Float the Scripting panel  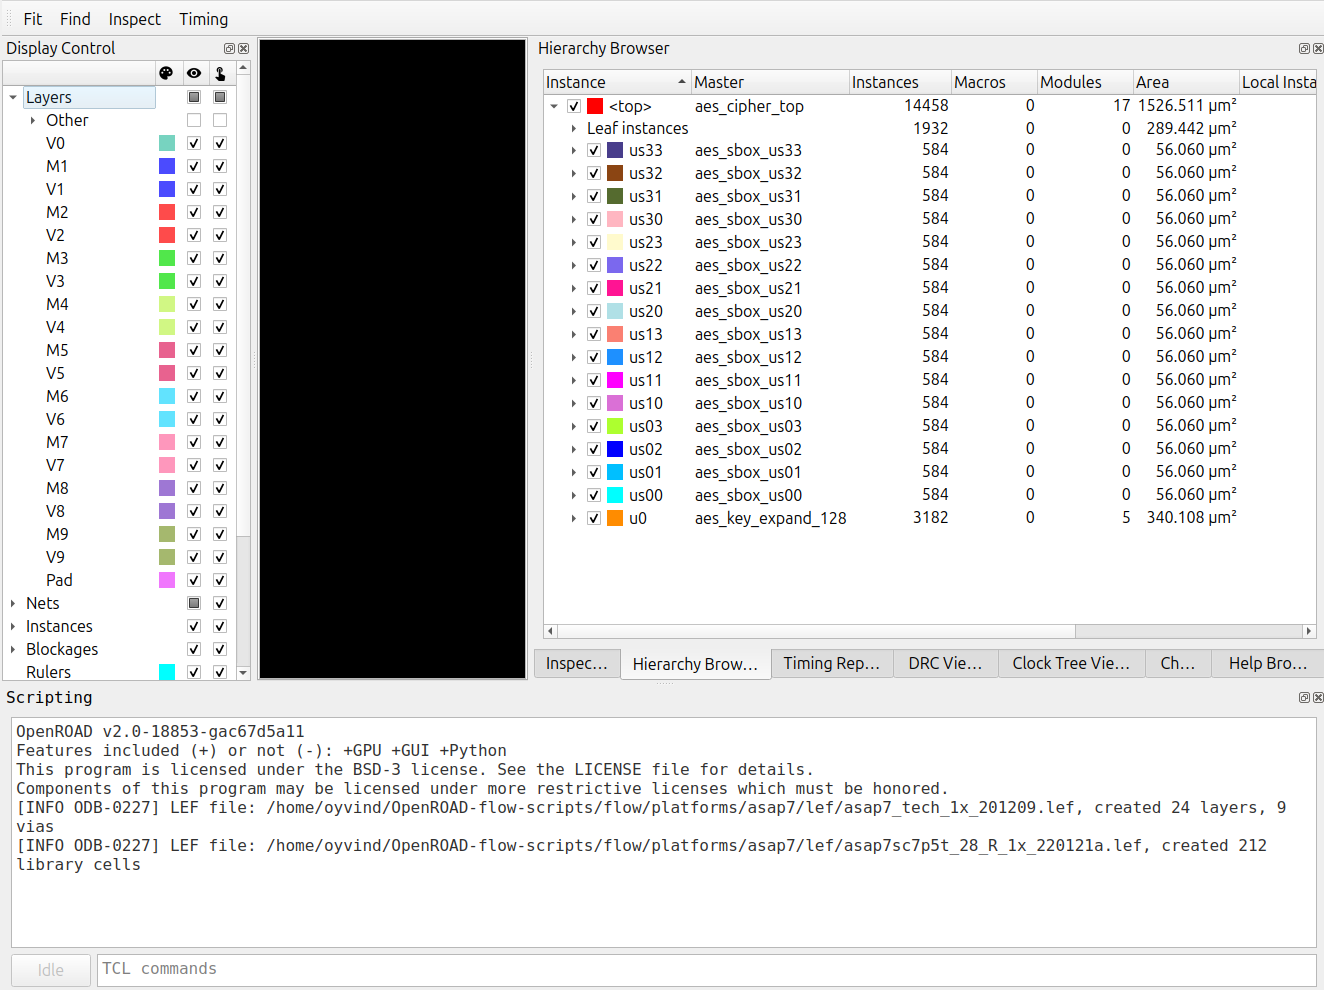[x=1304, y=697]
